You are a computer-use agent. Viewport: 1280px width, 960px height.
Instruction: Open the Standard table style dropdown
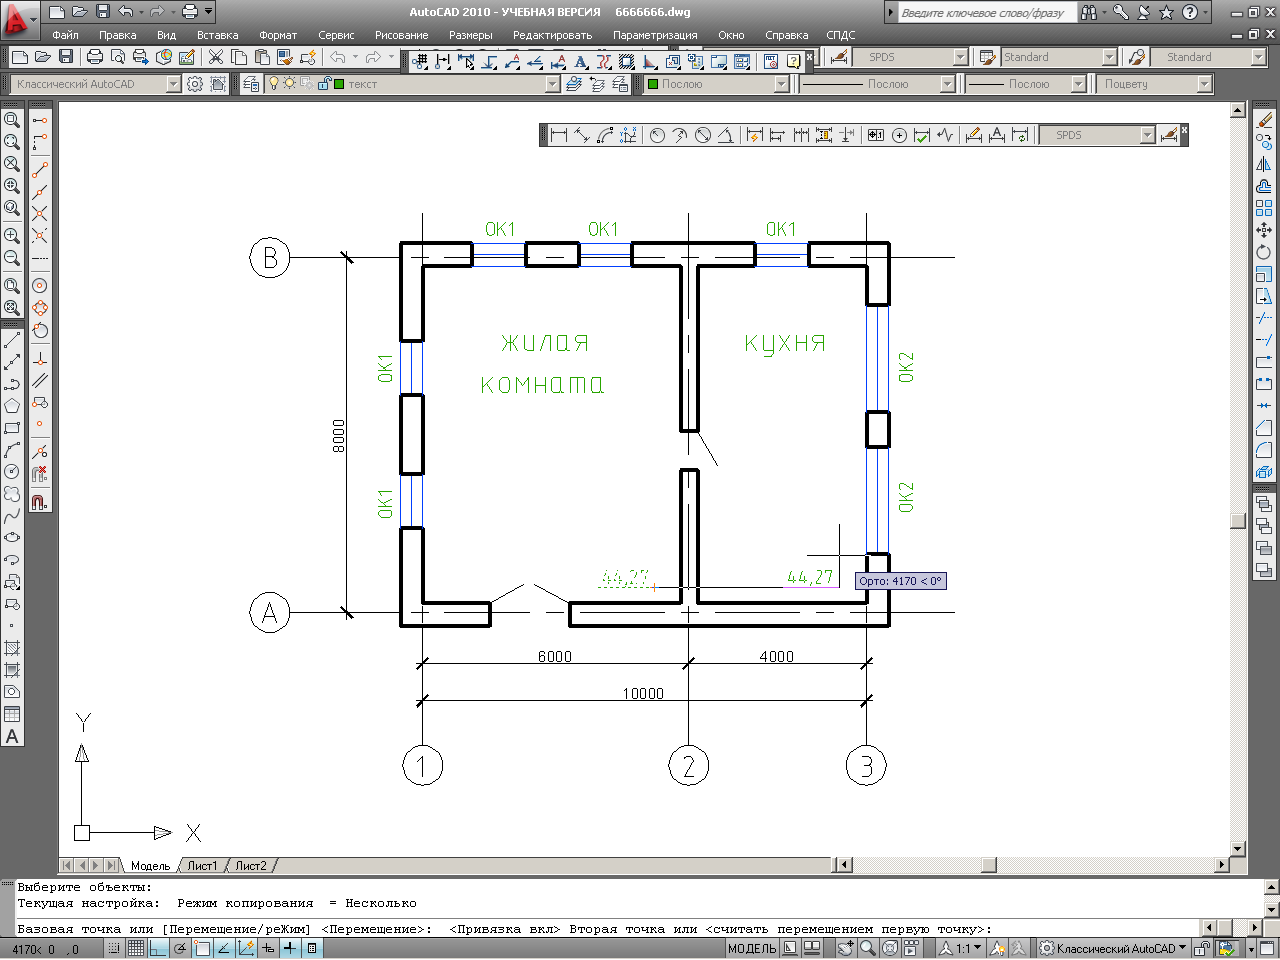point(1109,57)
